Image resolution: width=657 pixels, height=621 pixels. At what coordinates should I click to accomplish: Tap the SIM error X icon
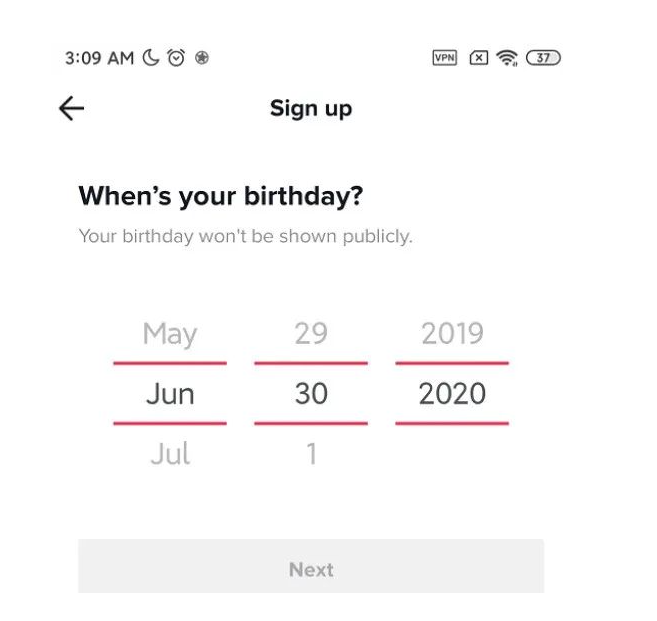pyautogui.click(x=478, y=58)
